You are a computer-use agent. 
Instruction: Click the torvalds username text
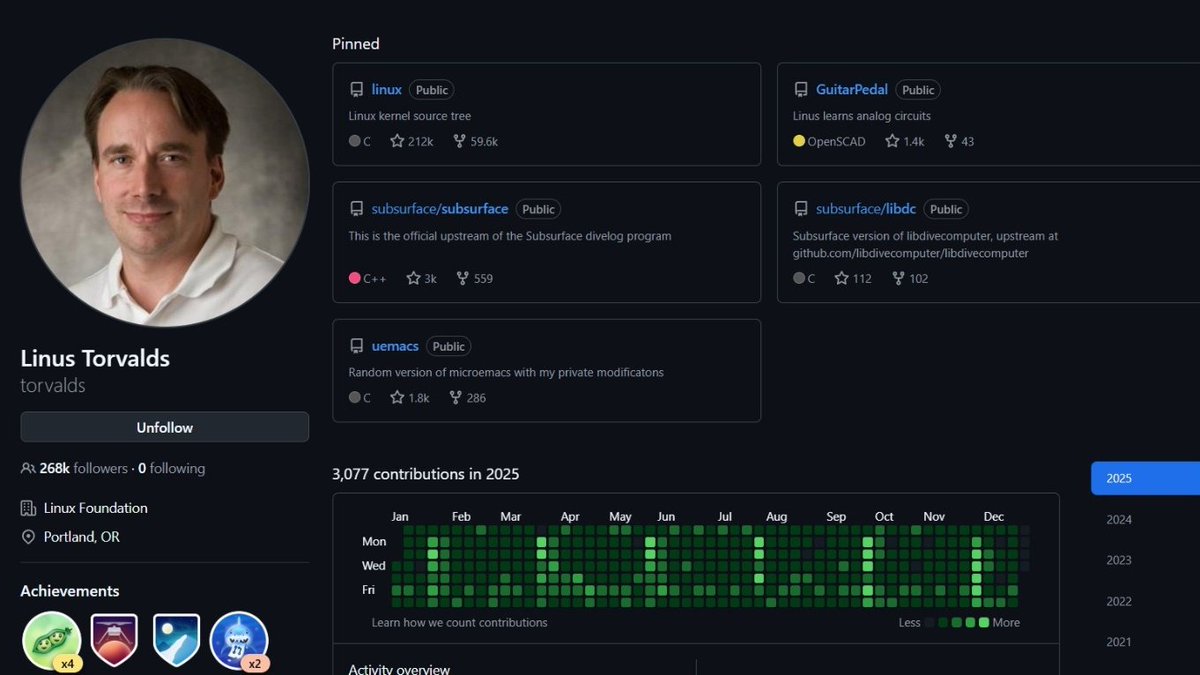(x=53, y=385)
